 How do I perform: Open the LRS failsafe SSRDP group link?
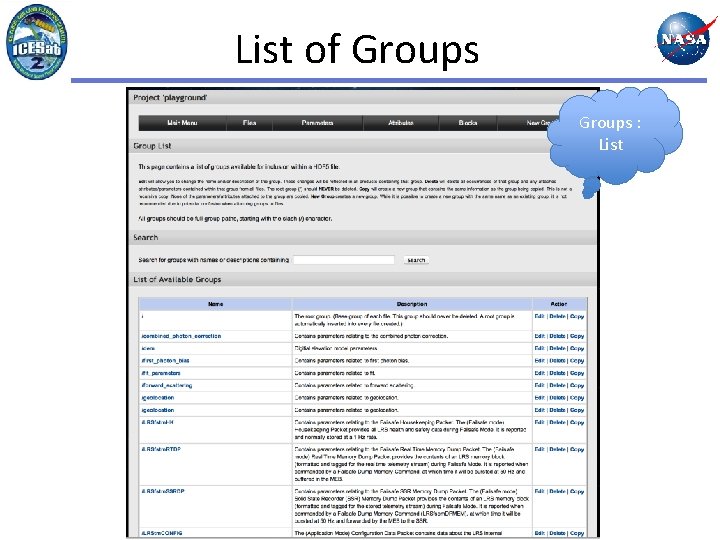(x=163, y=491)
